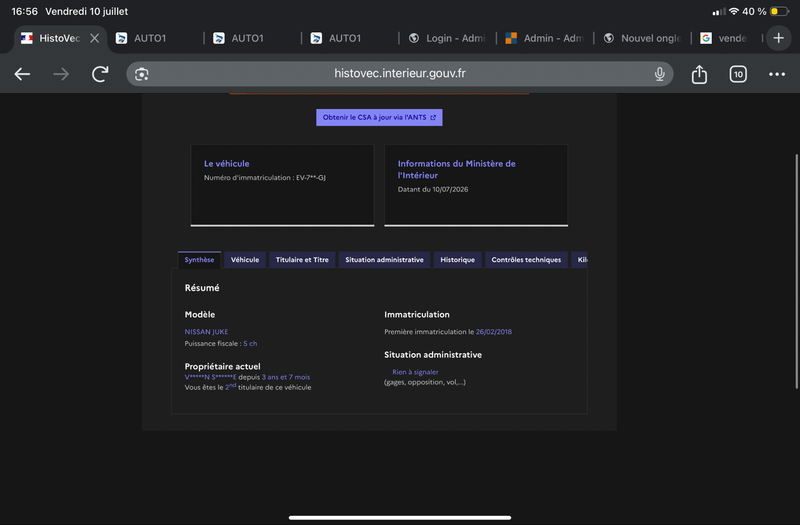Go back with the left arrow icon
The image size is (800, 525).
(22, 74)
